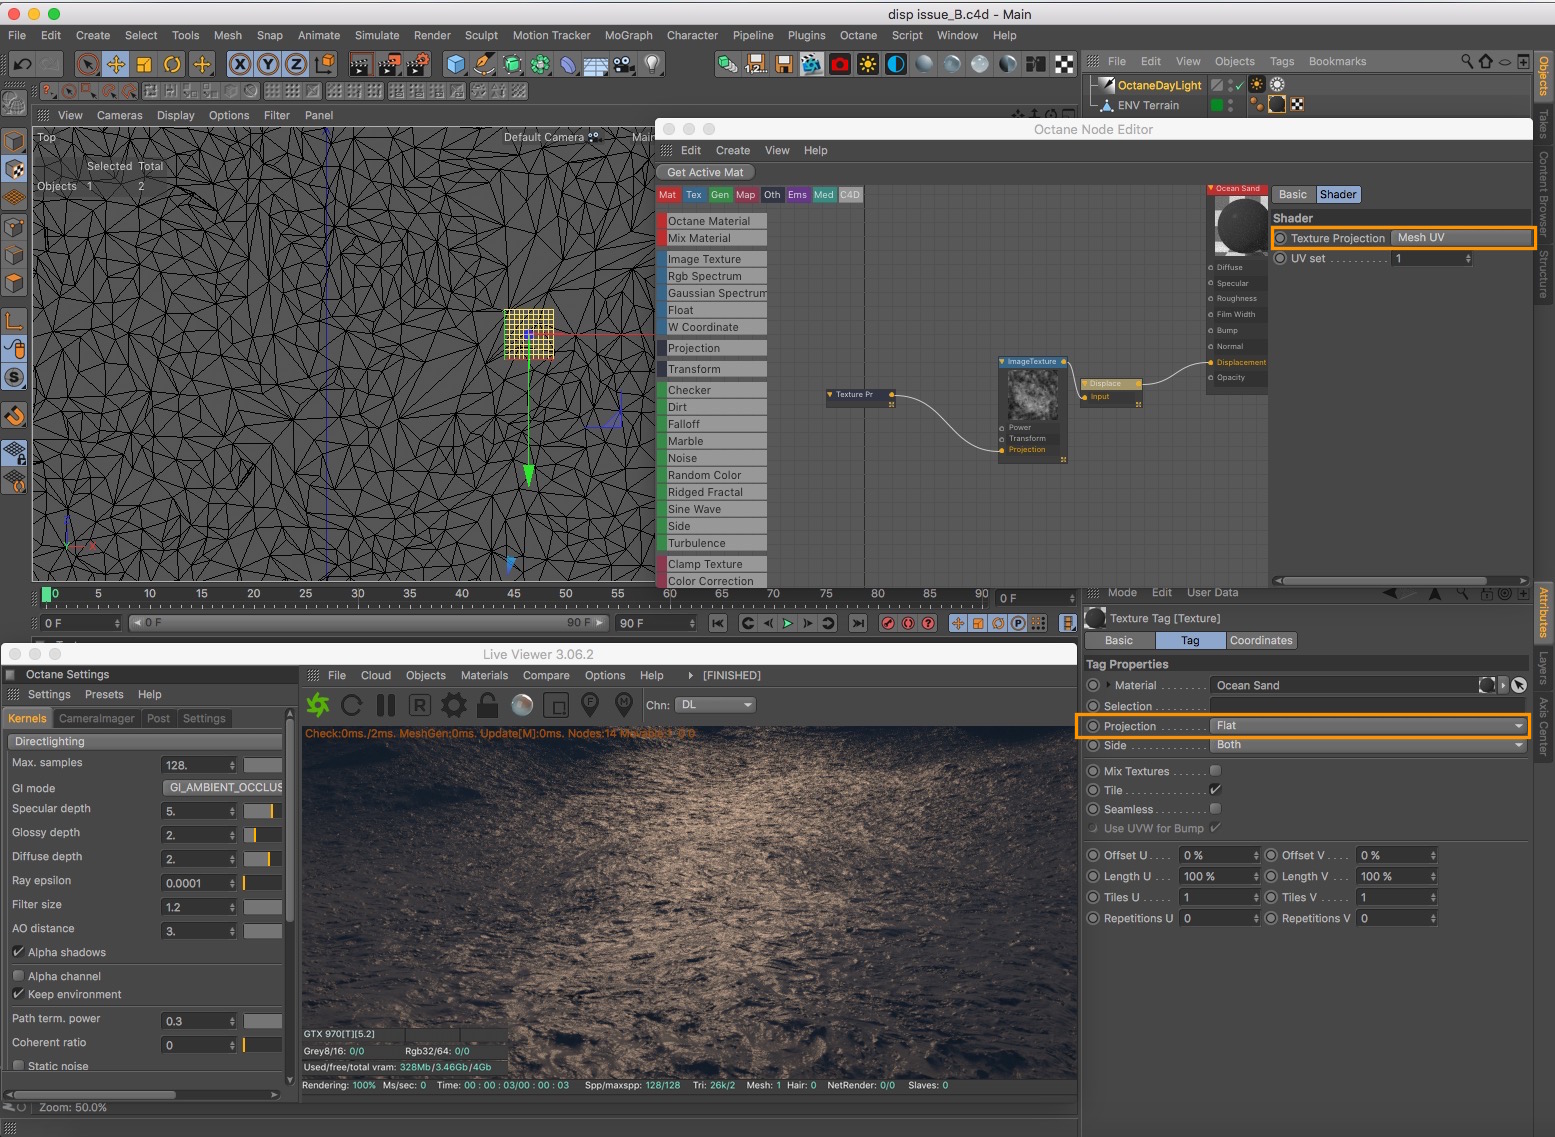Add a cube primitive from the toolbar

pyautogui.click(x=456, y=65)
